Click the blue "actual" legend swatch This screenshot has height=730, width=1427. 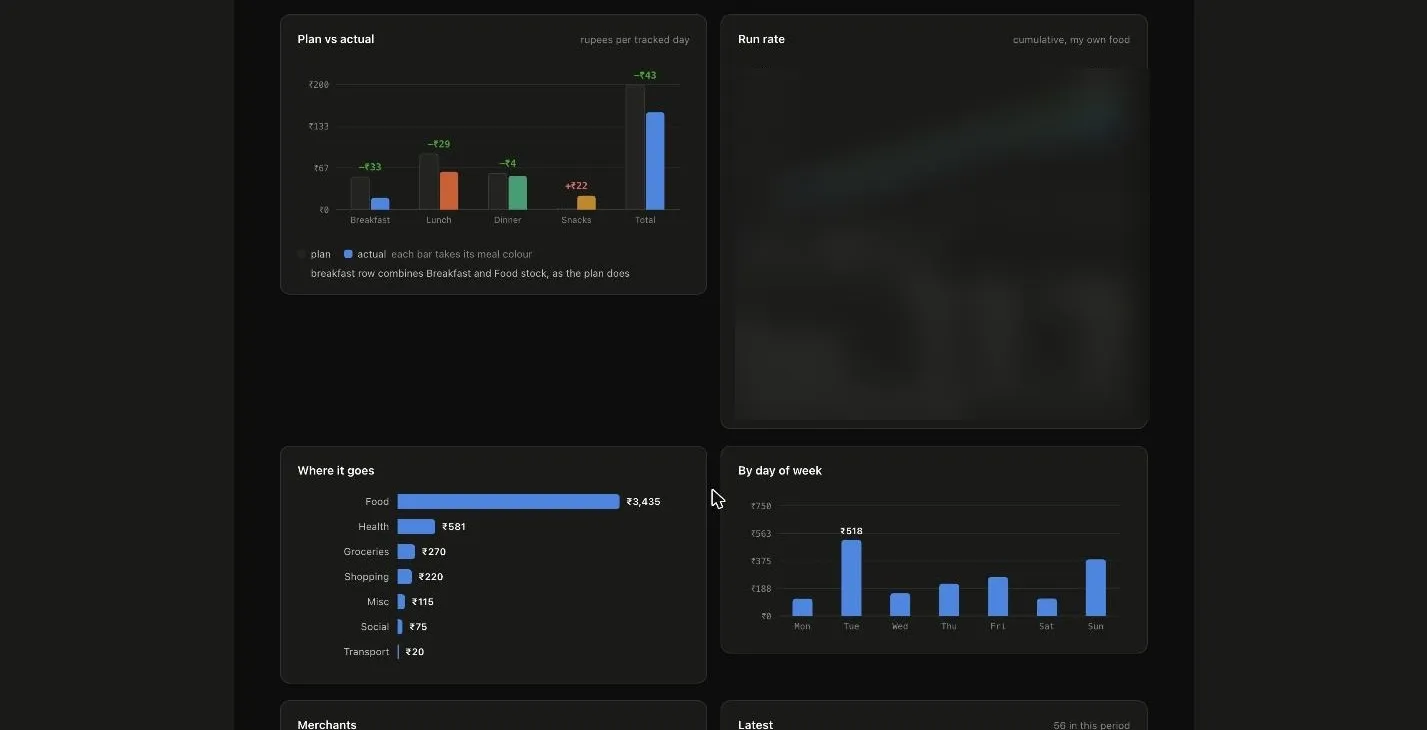coord(348,254)
